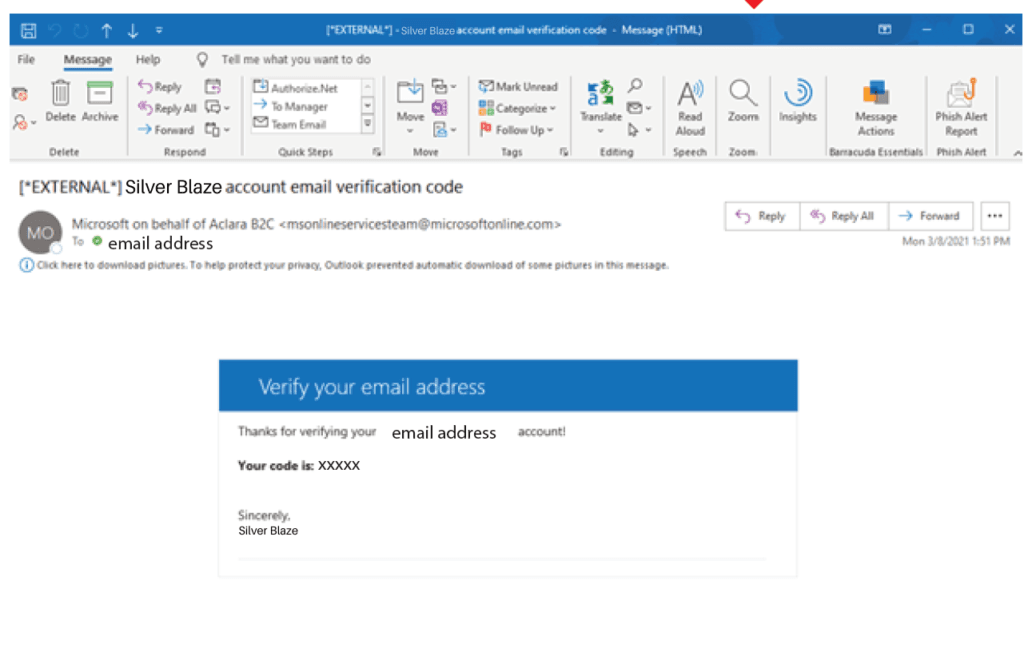Open Message Actions in Barracuda Essentials
Image resolution: width=1024 pixels, height=656 pixels.
click(x=876, y=104)
